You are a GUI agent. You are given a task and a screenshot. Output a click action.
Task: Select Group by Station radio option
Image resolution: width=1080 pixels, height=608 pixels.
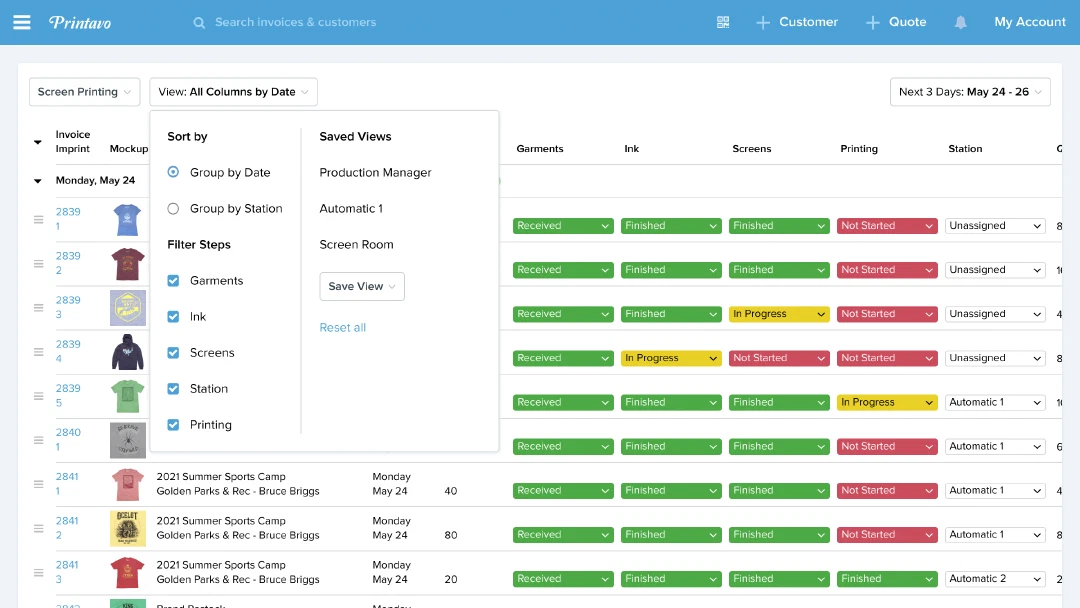pos(174,209)
